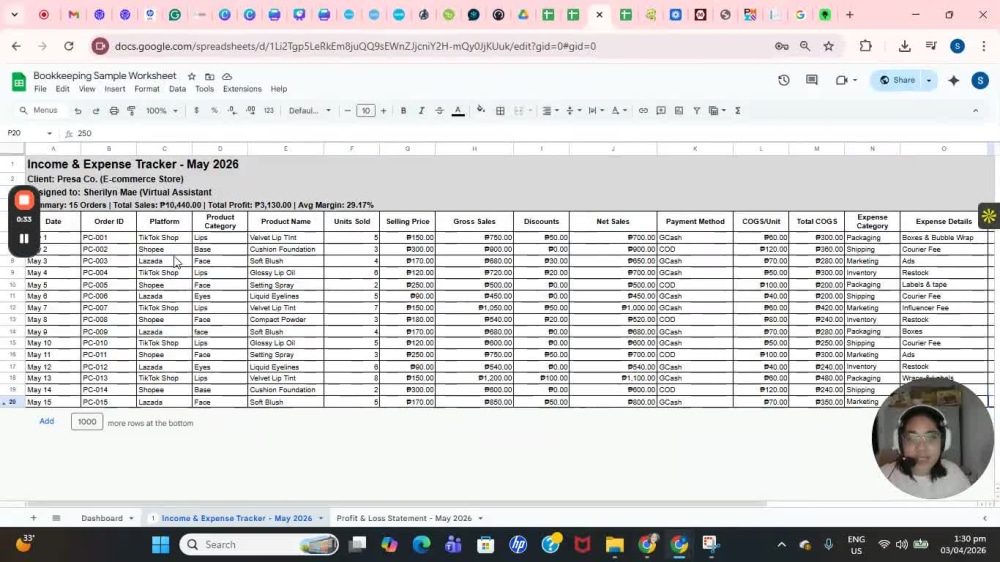Click the Insert chart icon
Screen dimensions: 1000x562
coord(679,111)
